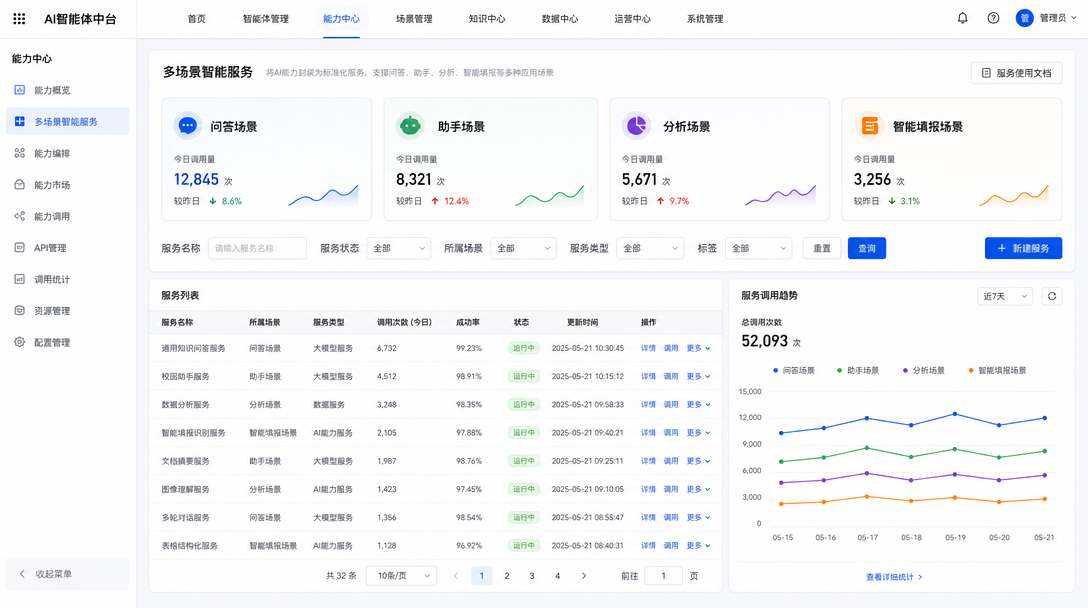Viewport: 1088px width, 608px height.
Task: Click the 能力概览 sidebar icon
Action: (x=19, y=90)
